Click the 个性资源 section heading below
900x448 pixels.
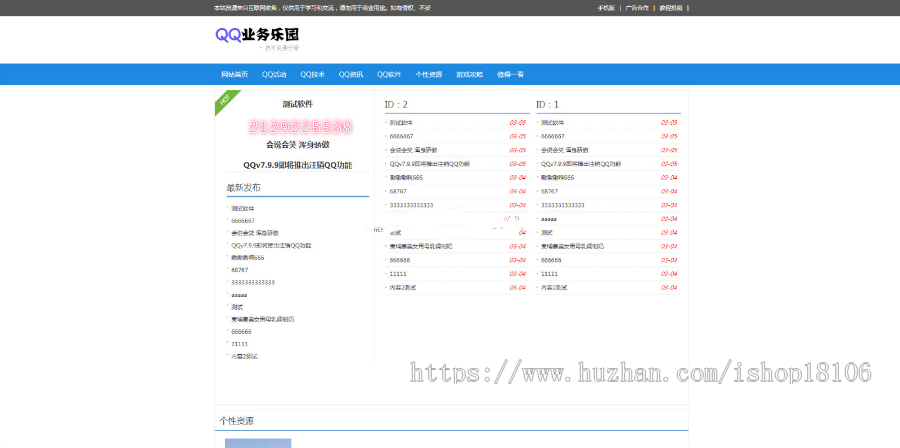236,421
